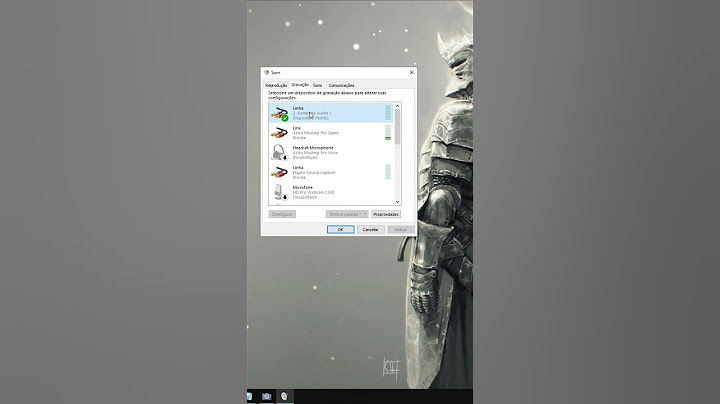Click the Definir padrão button
Screen dimensions: 720x404
tap(344, 214)
